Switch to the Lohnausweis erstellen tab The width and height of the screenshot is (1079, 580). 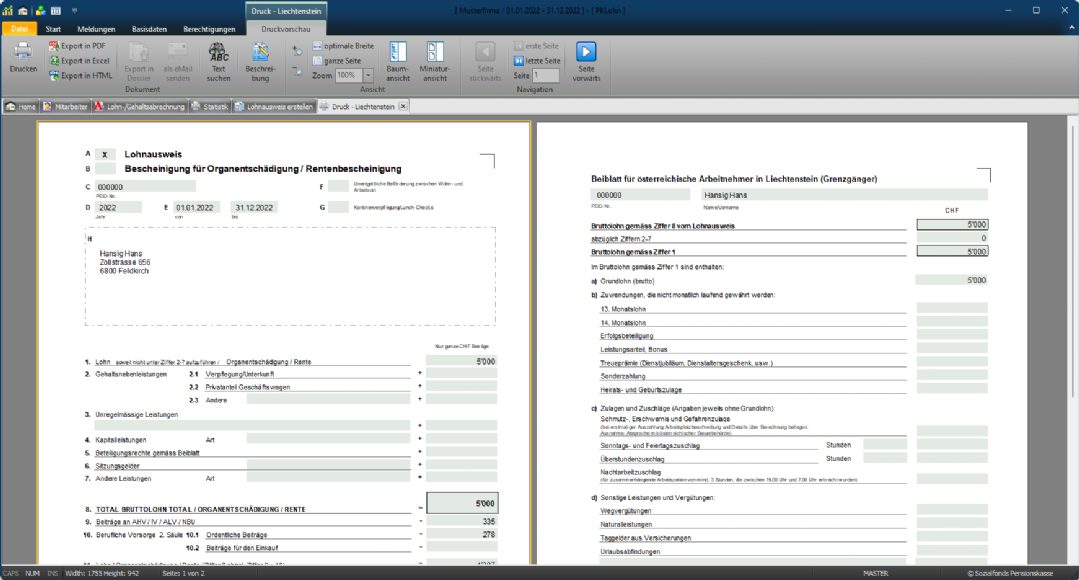(x=274, y=106)
